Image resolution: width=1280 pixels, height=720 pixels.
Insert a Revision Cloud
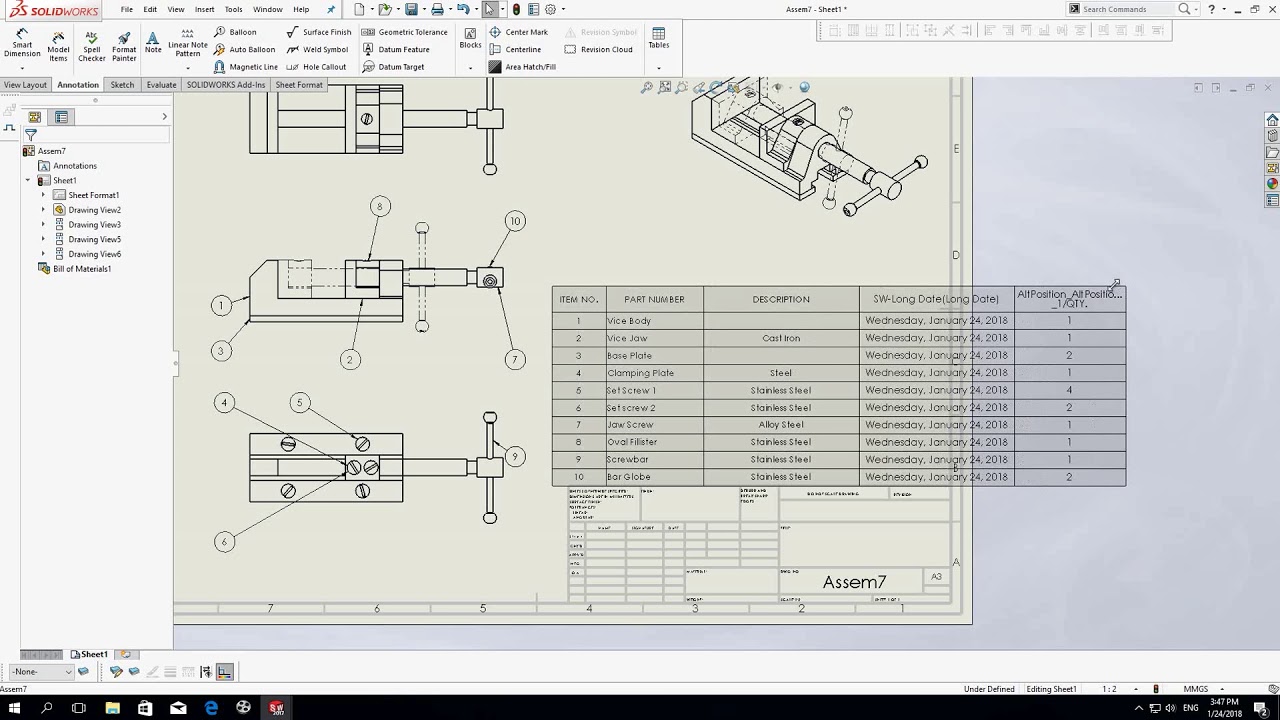599,49
